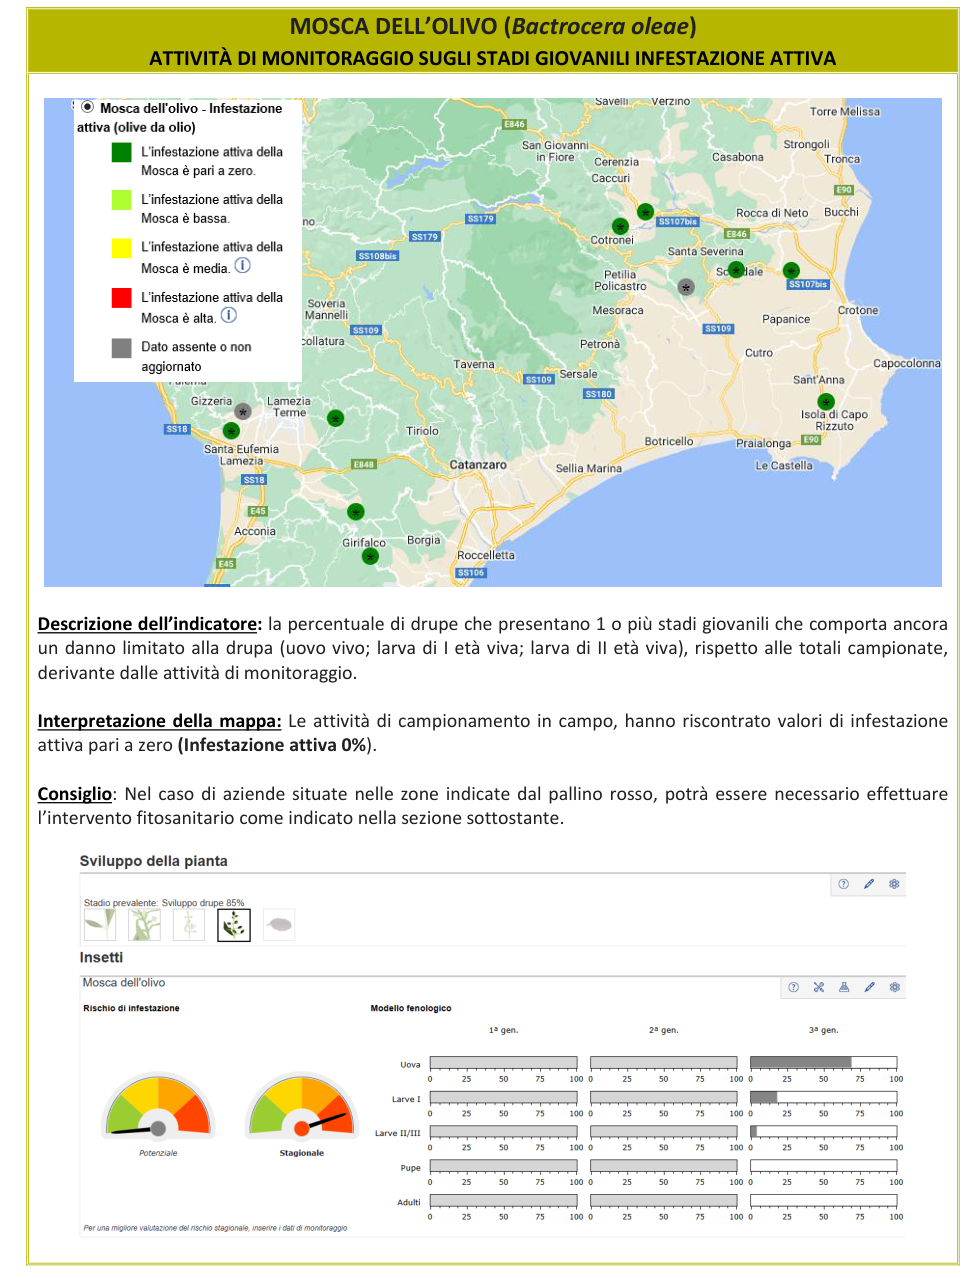Click Pupe 3ª gen. progress bar

pyautogui.click(x=824, y=1166)
